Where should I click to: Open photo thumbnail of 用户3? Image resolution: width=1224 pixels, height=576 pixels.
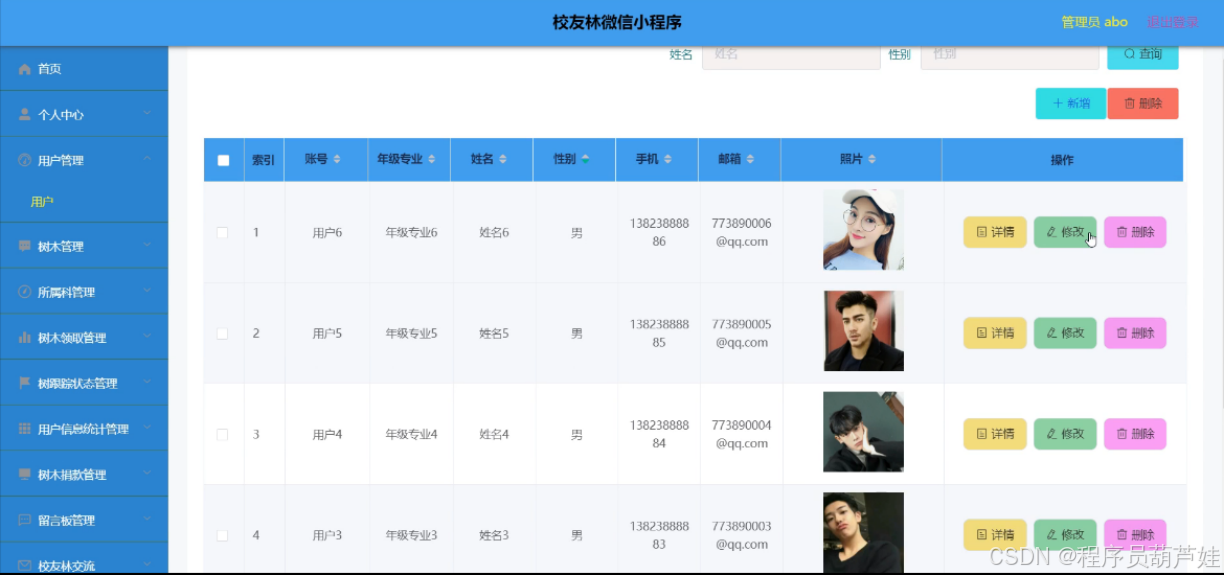(863, 533)
